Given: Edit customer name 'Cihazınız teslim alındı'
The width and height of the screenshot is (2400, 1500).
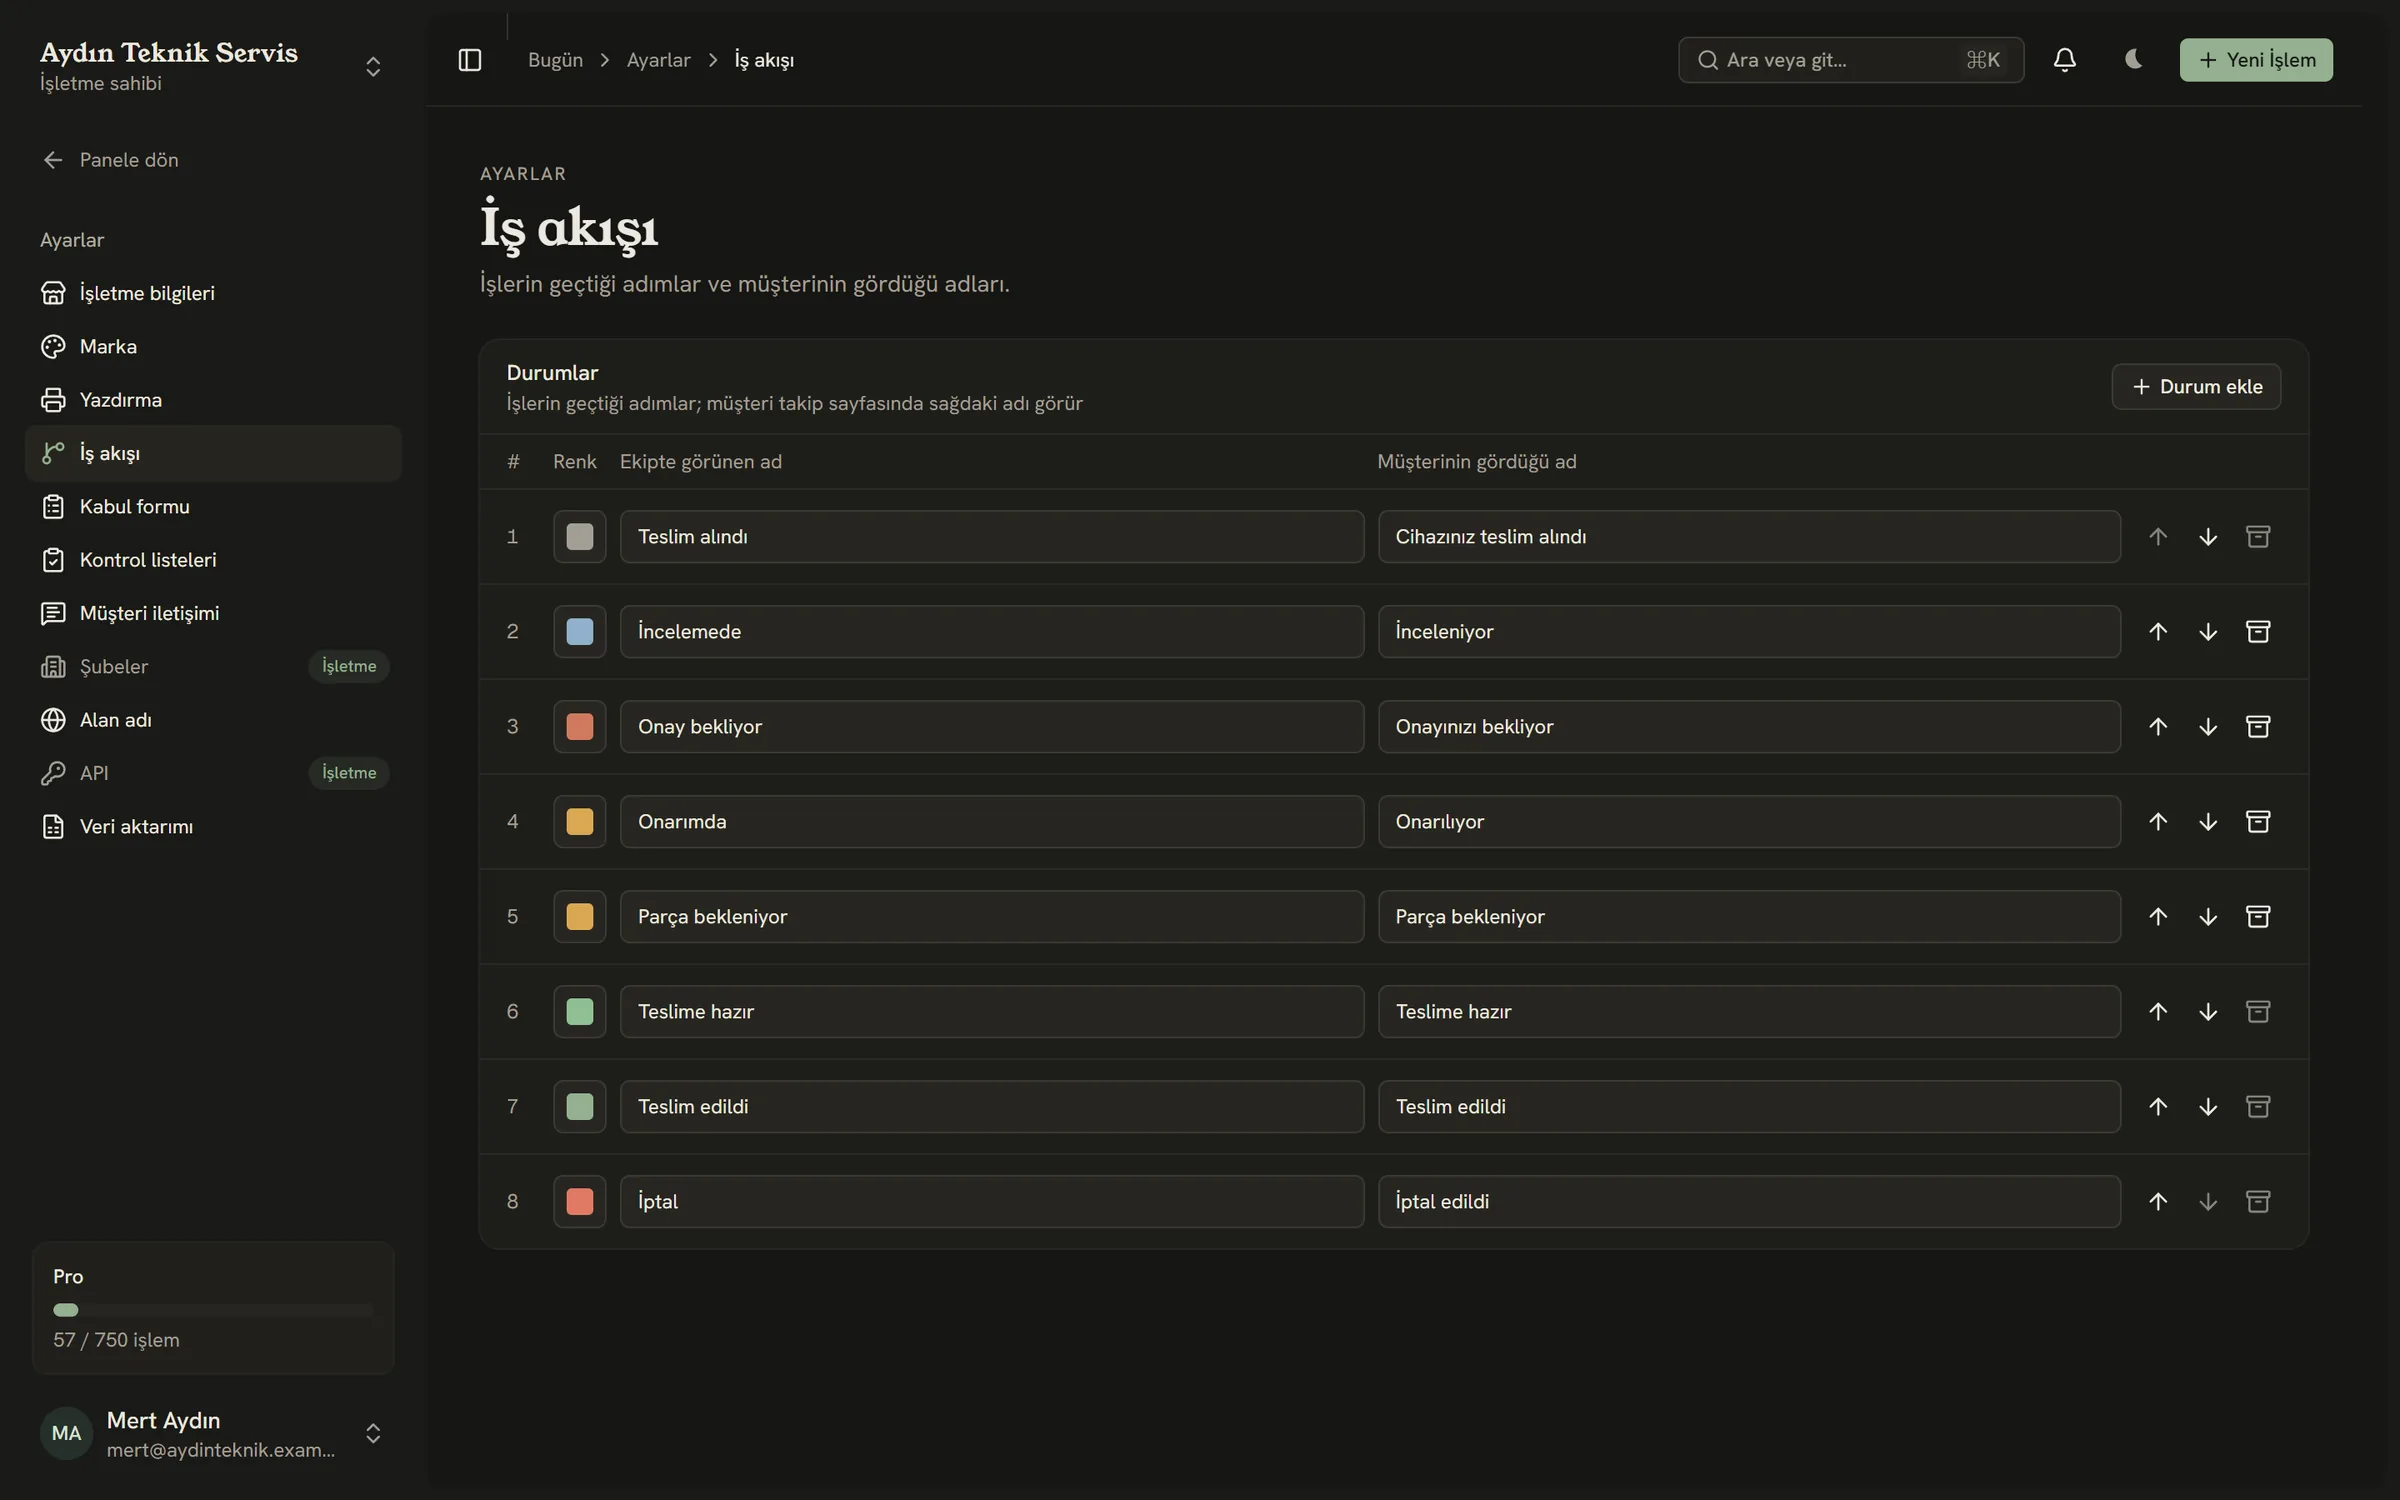Looking at the screenshot, I should (x=1749, y=536).
